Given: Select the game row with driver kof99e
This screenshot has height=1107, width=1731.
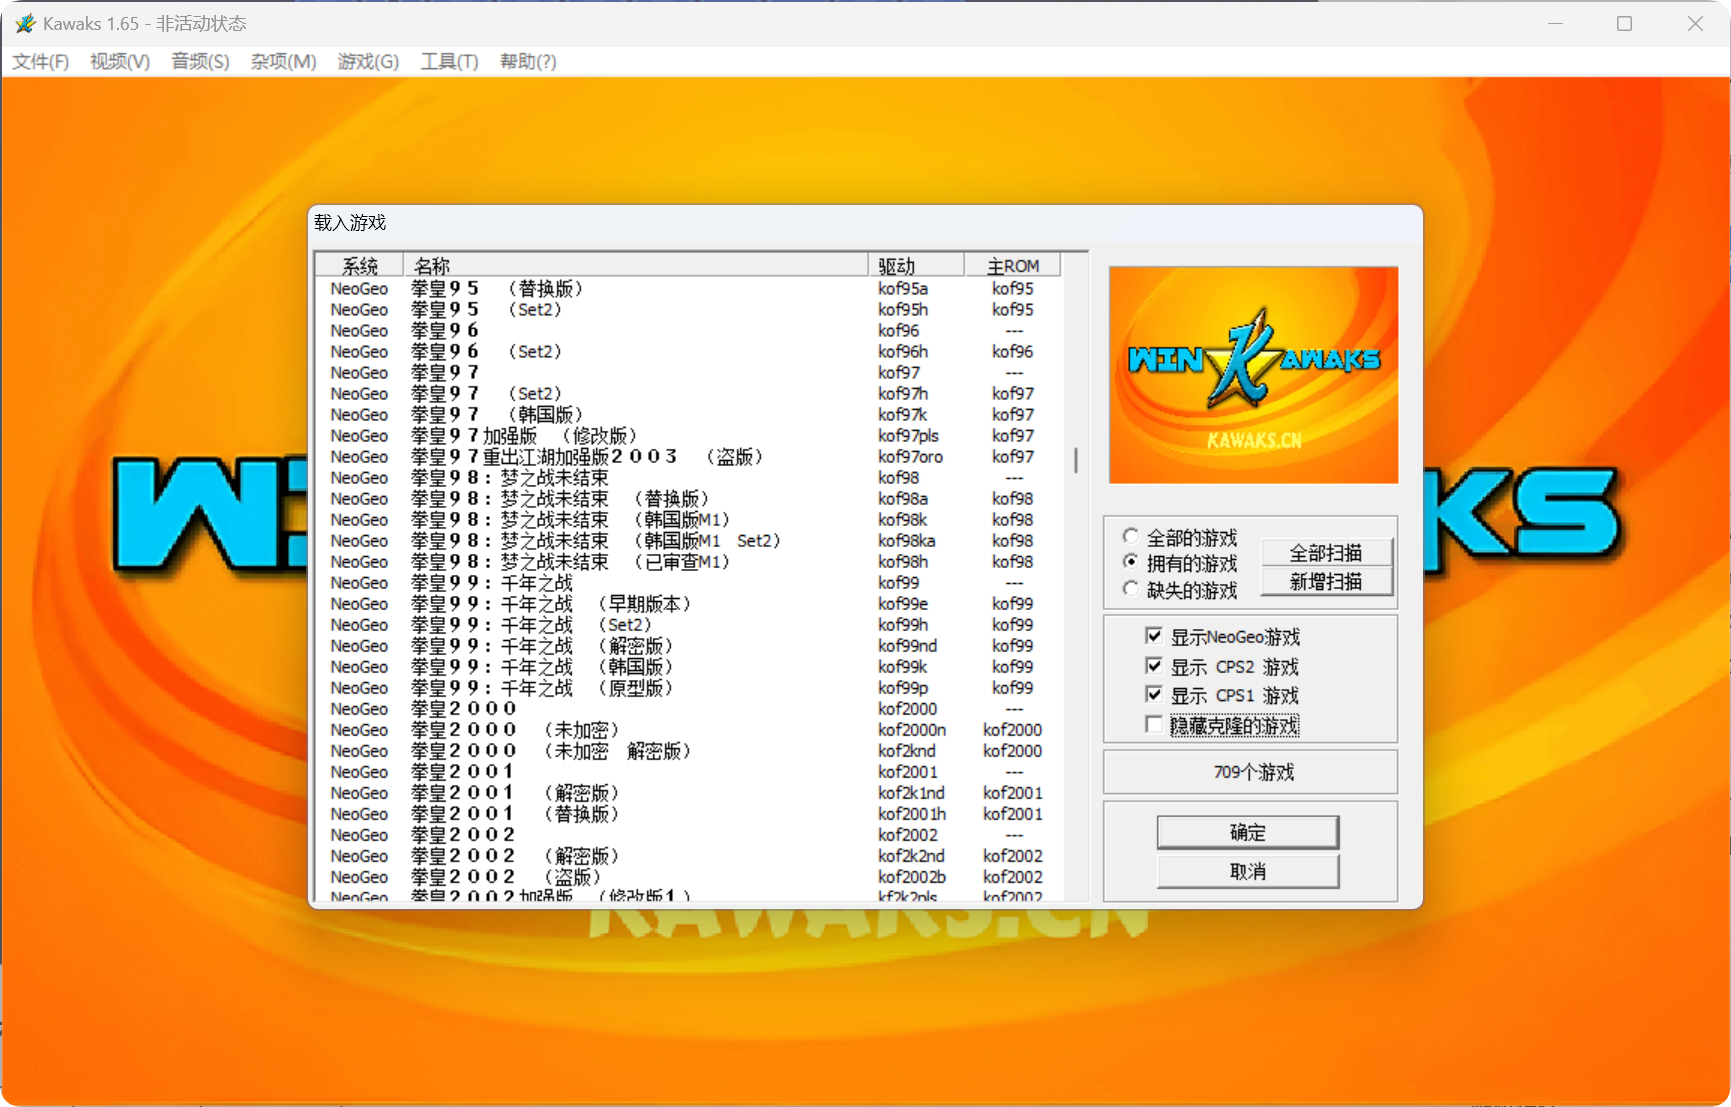Looking at the screenshot, I should pyautogui.click(x=688, y=604).
